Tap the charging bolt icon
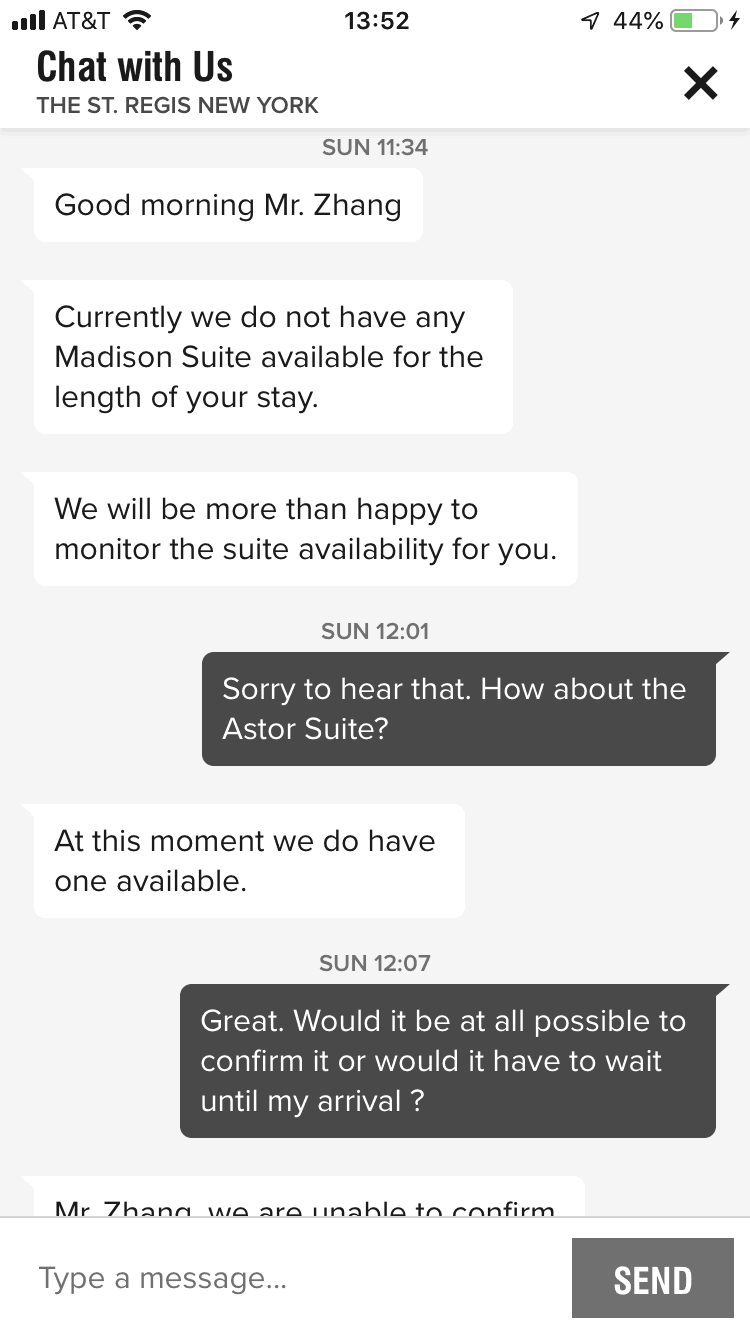The image size is (750, 1334). [735, 20]
